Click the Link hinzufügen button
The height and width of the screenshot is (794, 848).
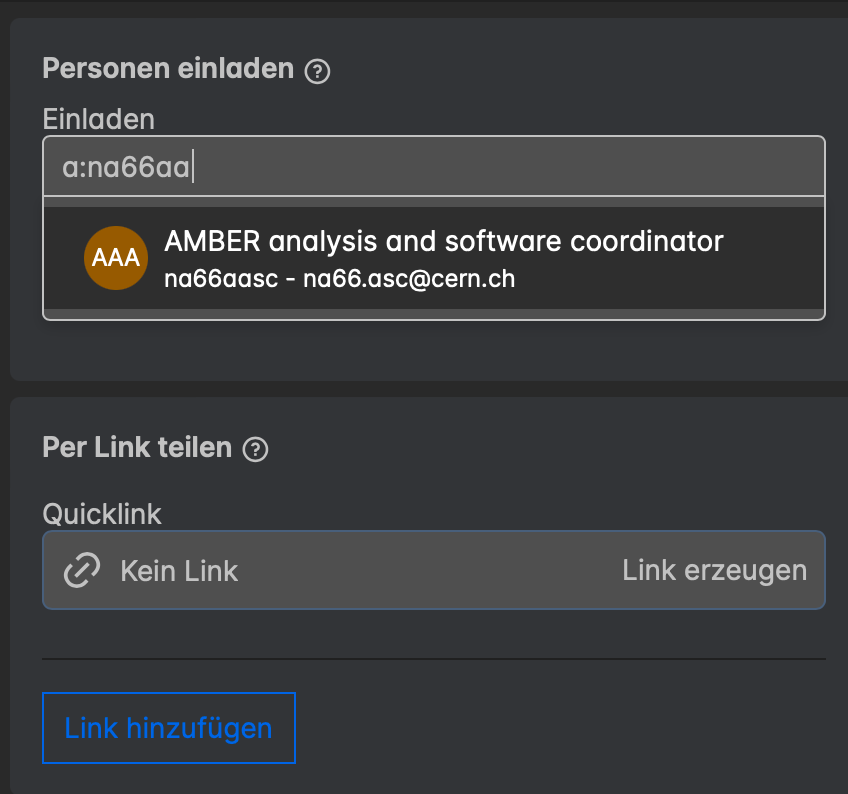[x=168, y=727]
